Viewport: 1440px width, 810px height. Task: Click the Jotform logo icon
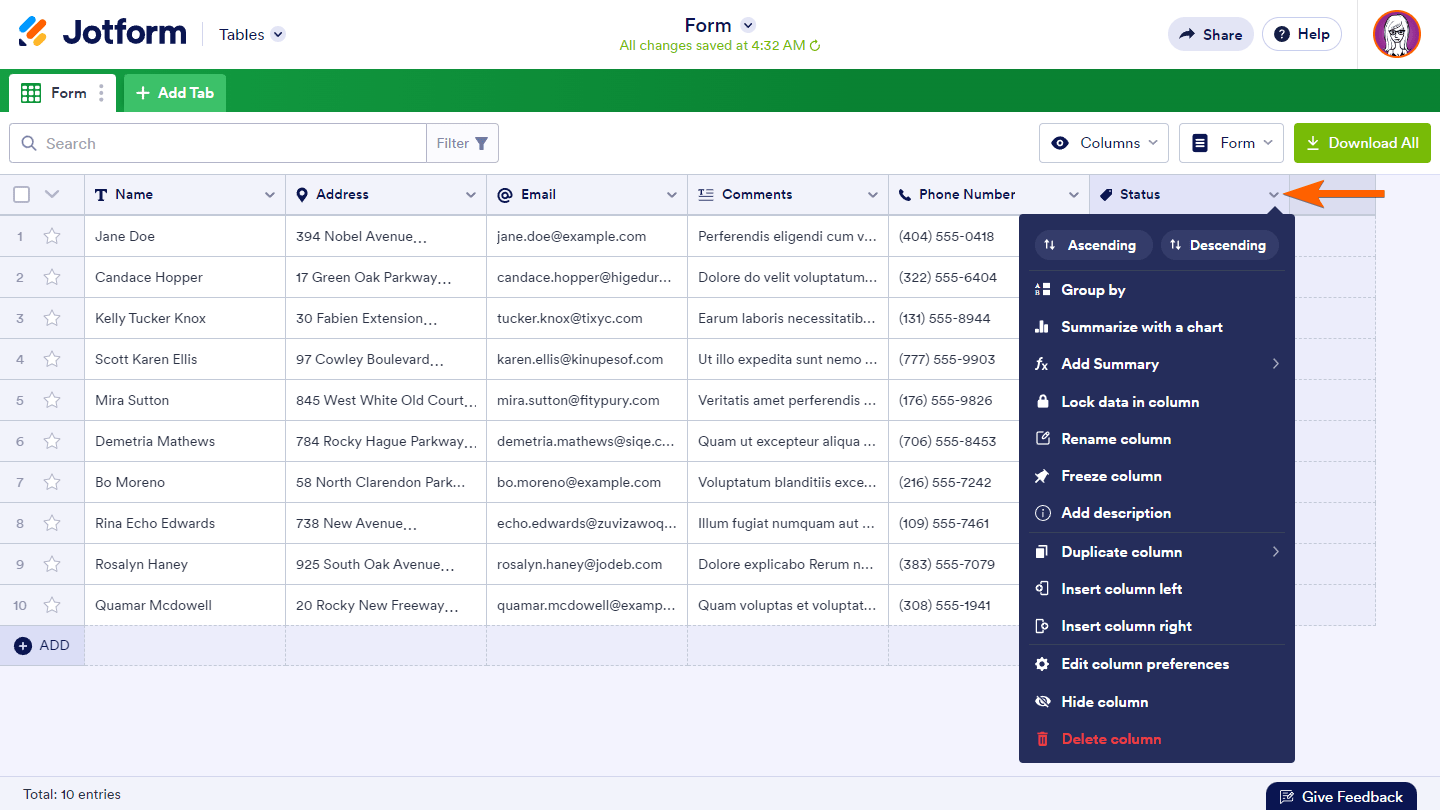[x=33, y=33]
